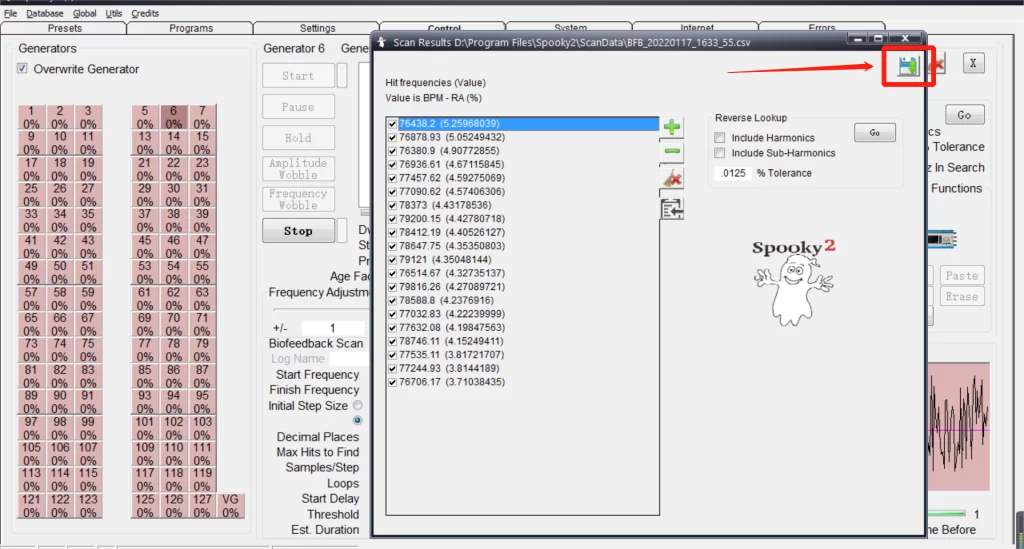
Task: Click the % Tolerance input field
Action: (x=734, y=173)
